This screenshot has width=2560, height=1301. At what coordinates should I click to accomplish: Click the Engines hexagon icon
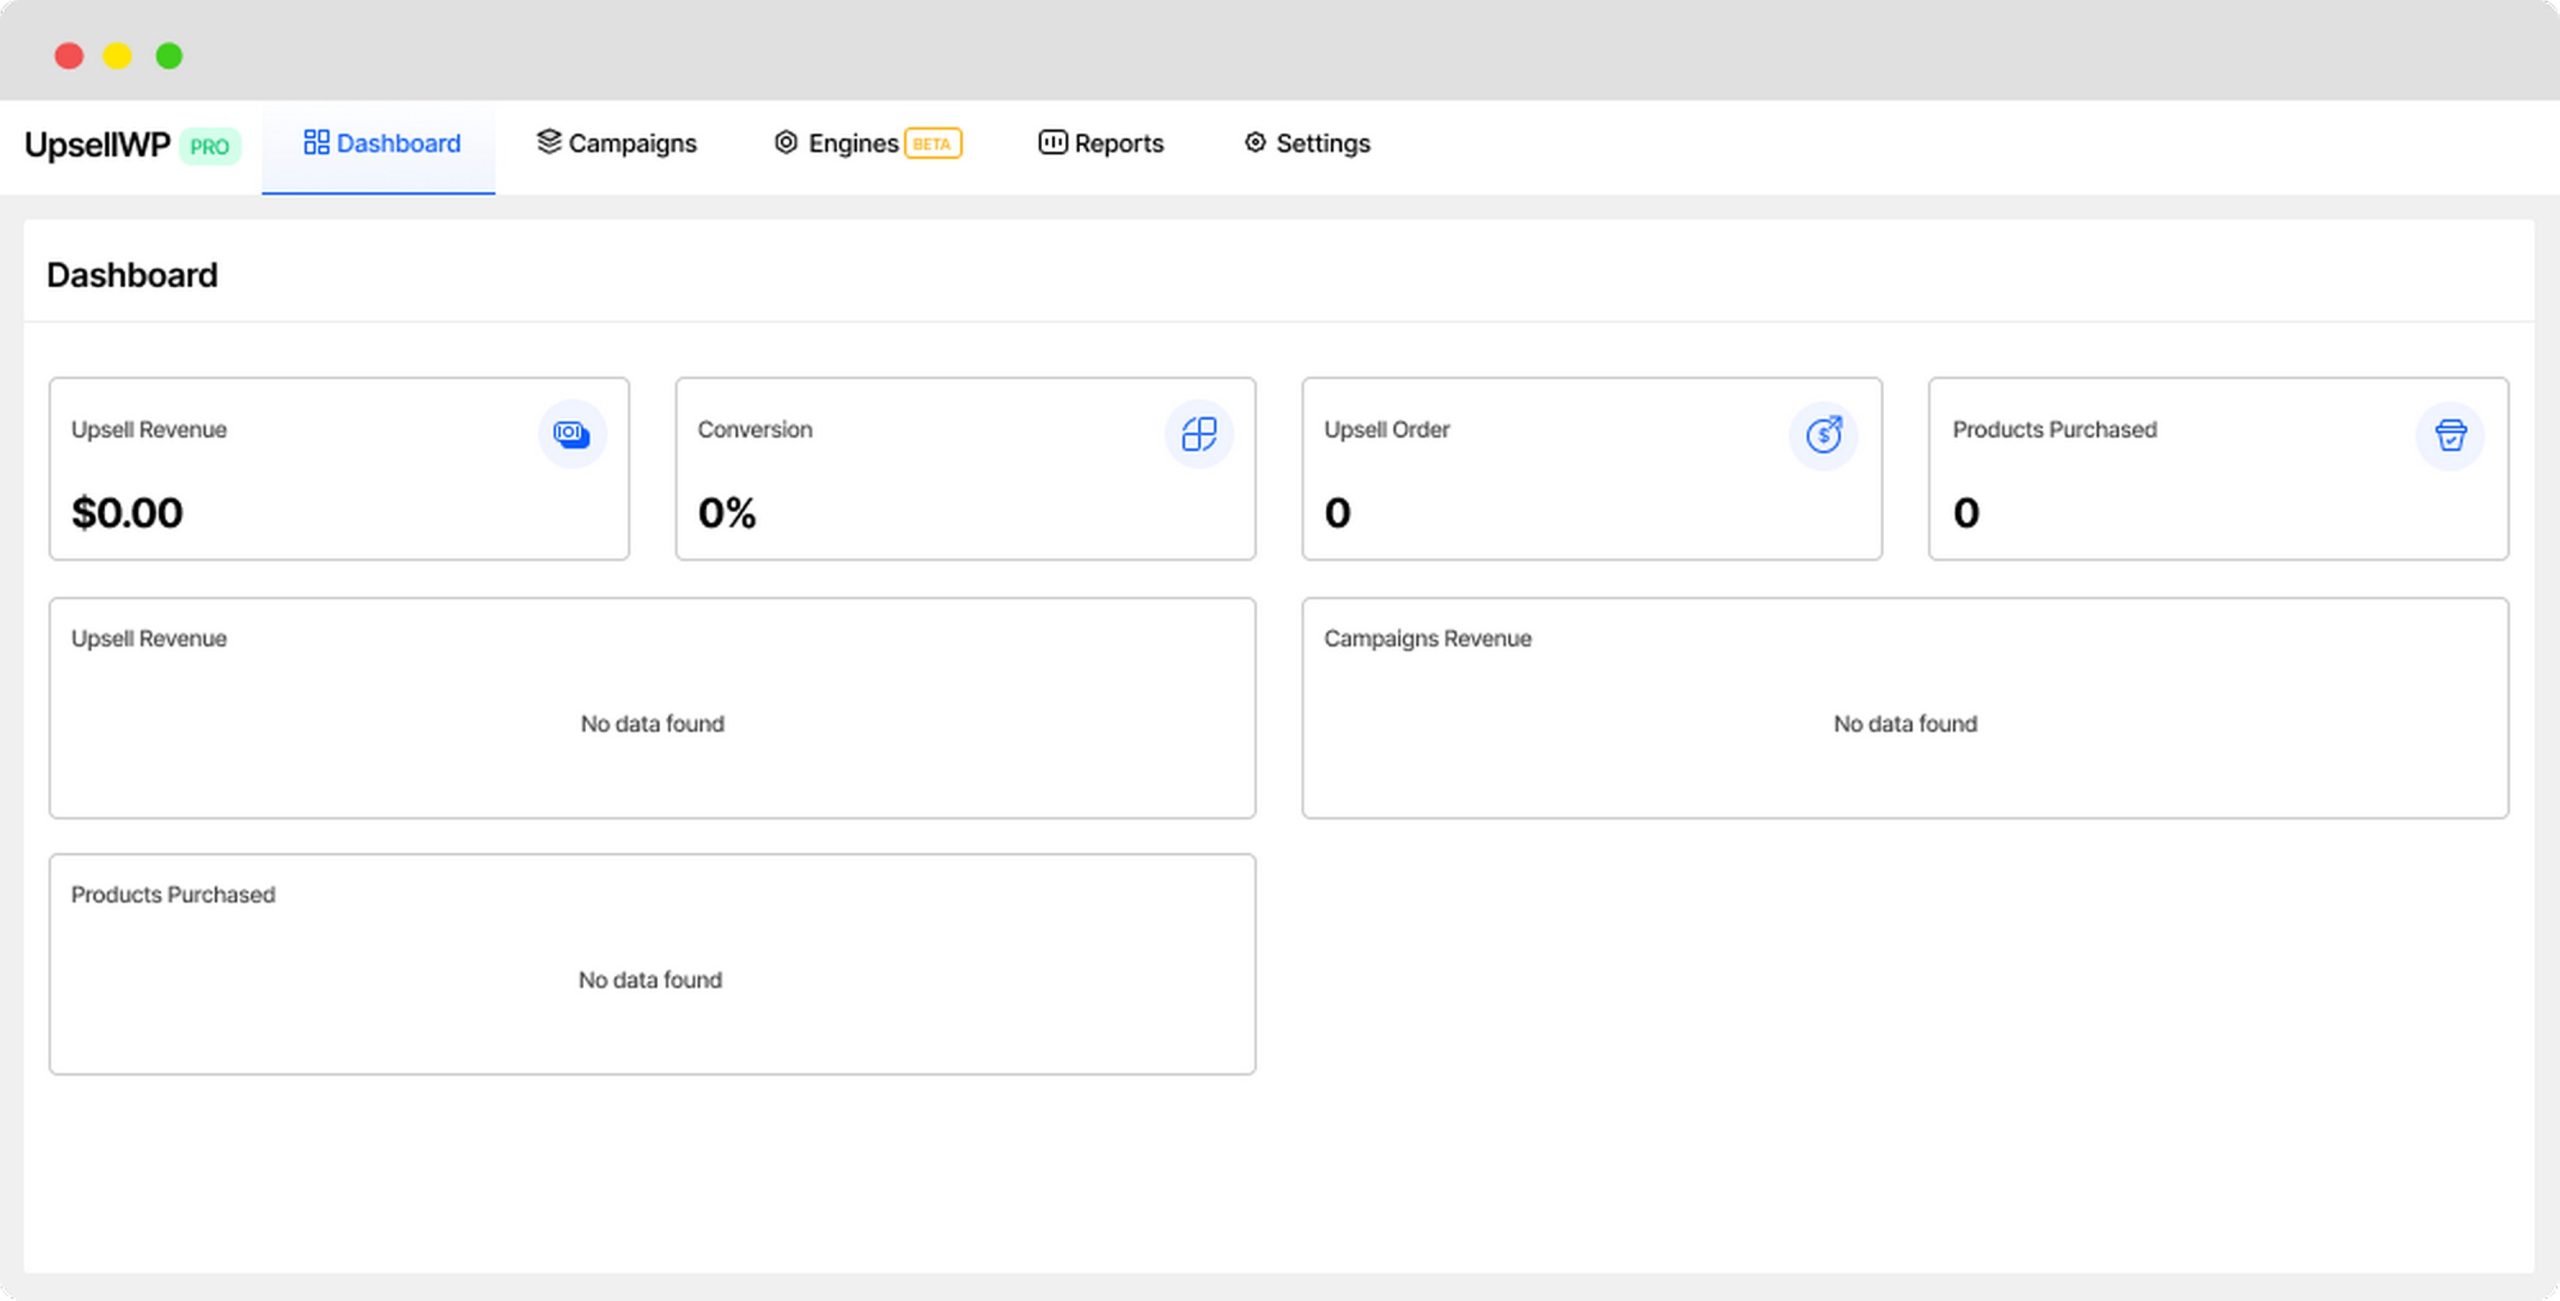point(786,143)
